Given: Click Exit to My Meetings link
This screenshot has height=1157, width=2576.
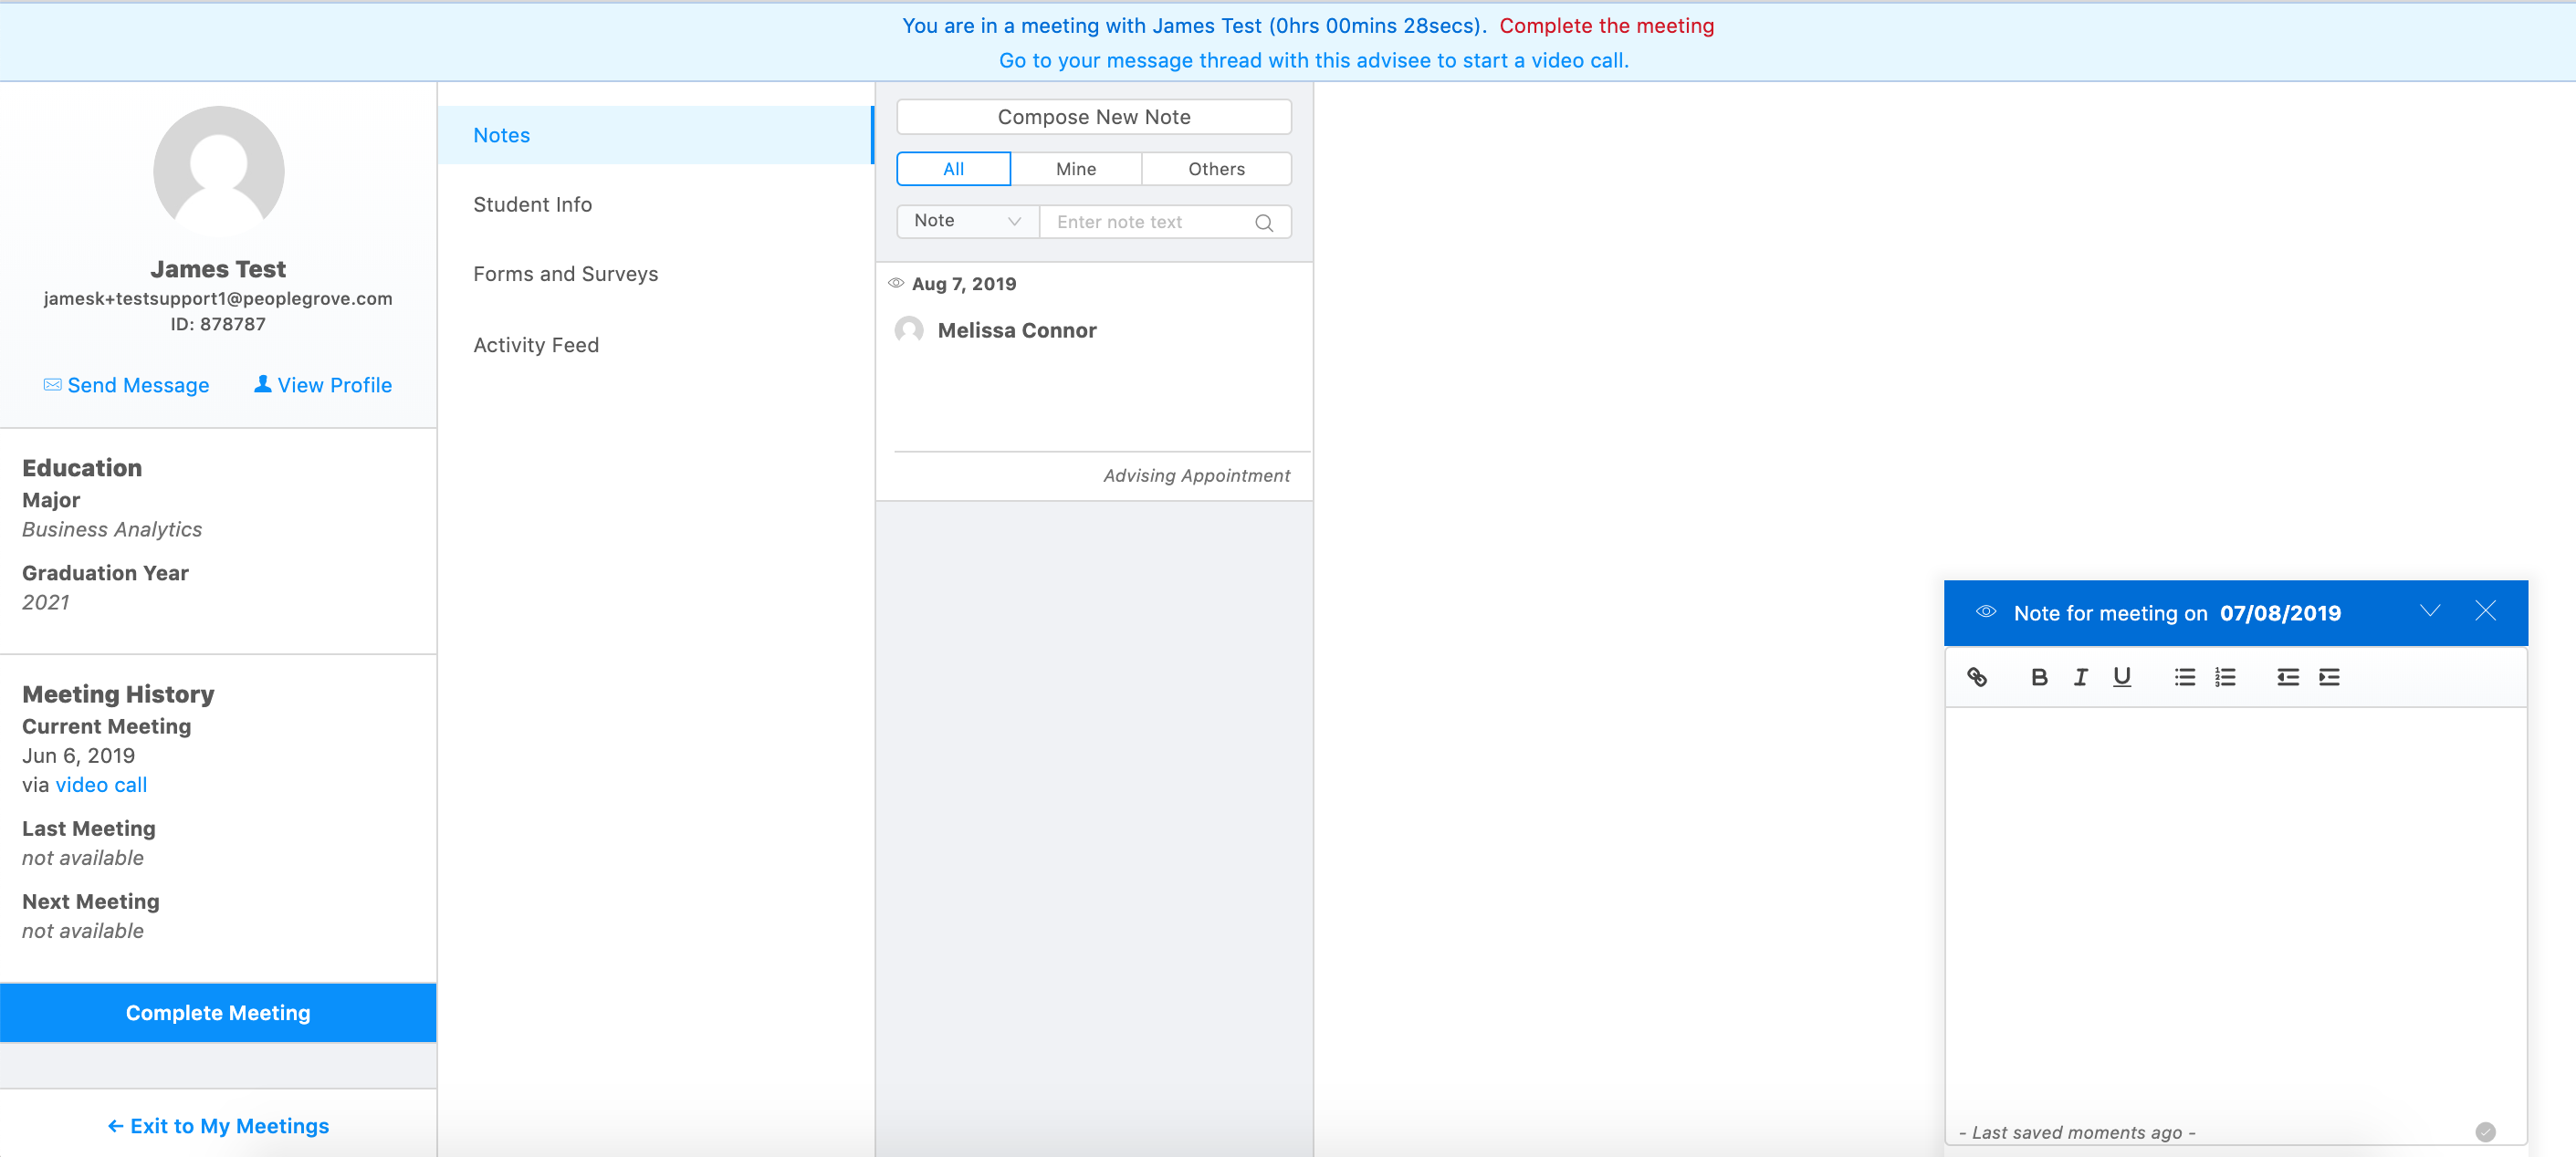Looking at the screenshot, I should pyautogui.click(x=218, y=1126).
